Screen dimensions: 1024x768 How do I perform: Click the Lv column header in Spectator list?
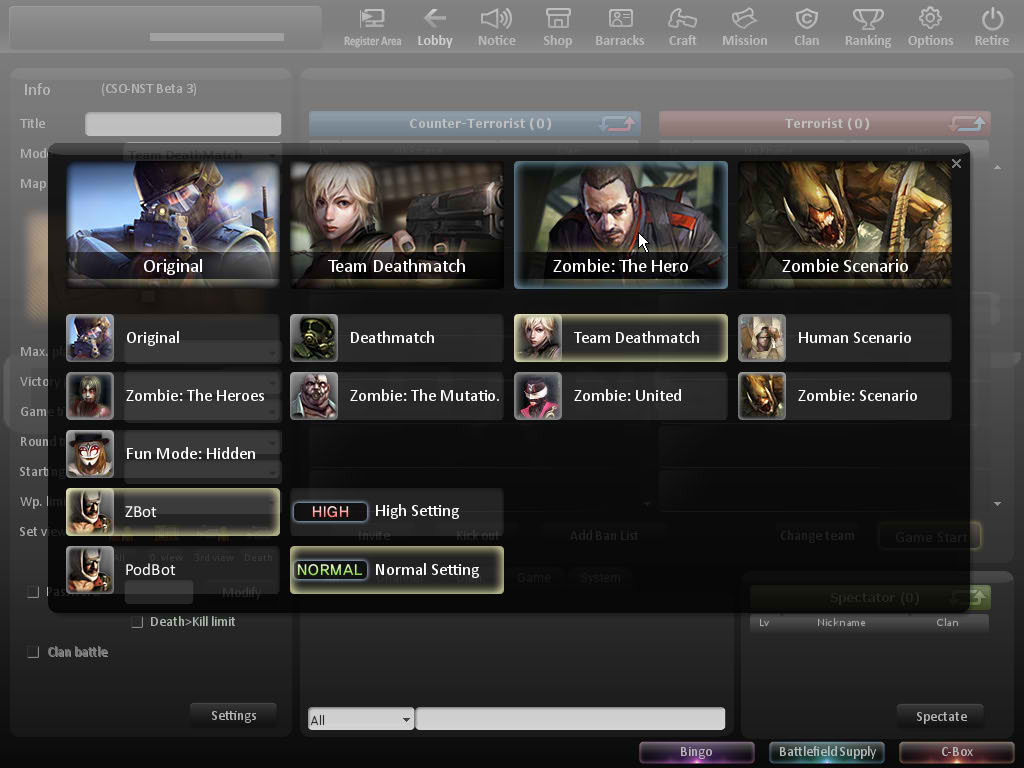(x=764, y=623)
